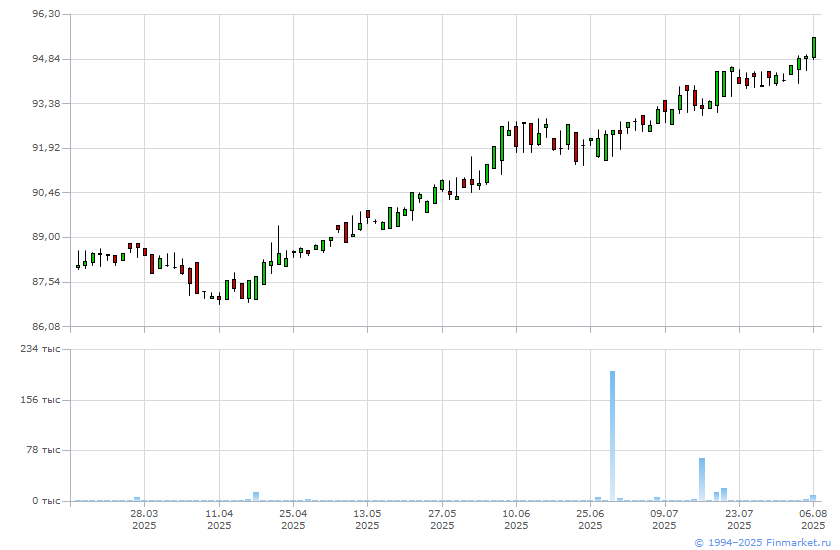Screen dimensions: 840x550
Task: Click the 87,54 price axis label
Action: [x=46, y=282]
